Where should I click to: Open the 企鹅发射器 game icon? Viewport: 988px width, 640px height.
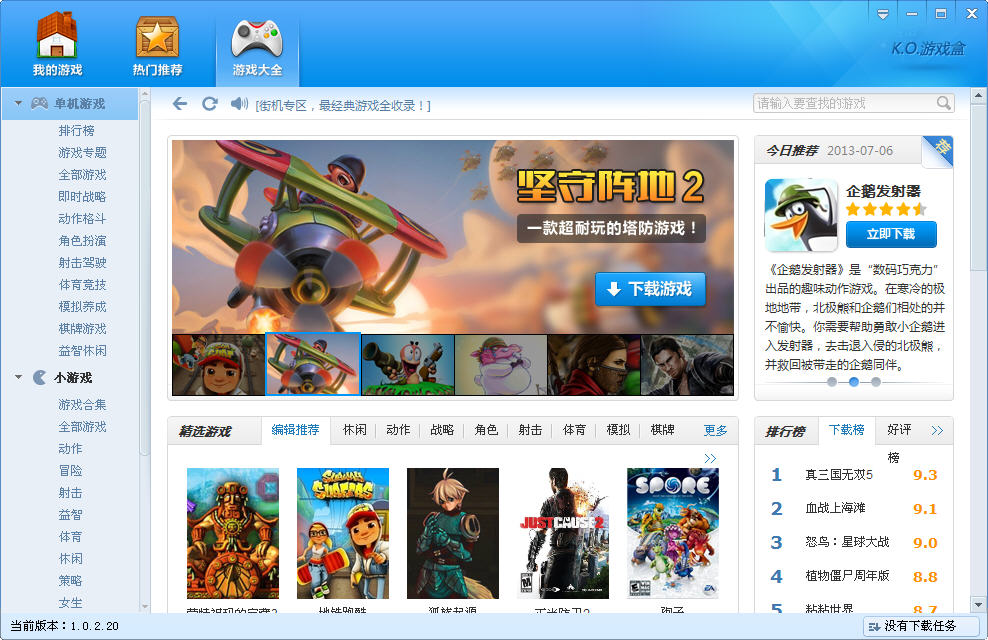[x=799, y=213]
